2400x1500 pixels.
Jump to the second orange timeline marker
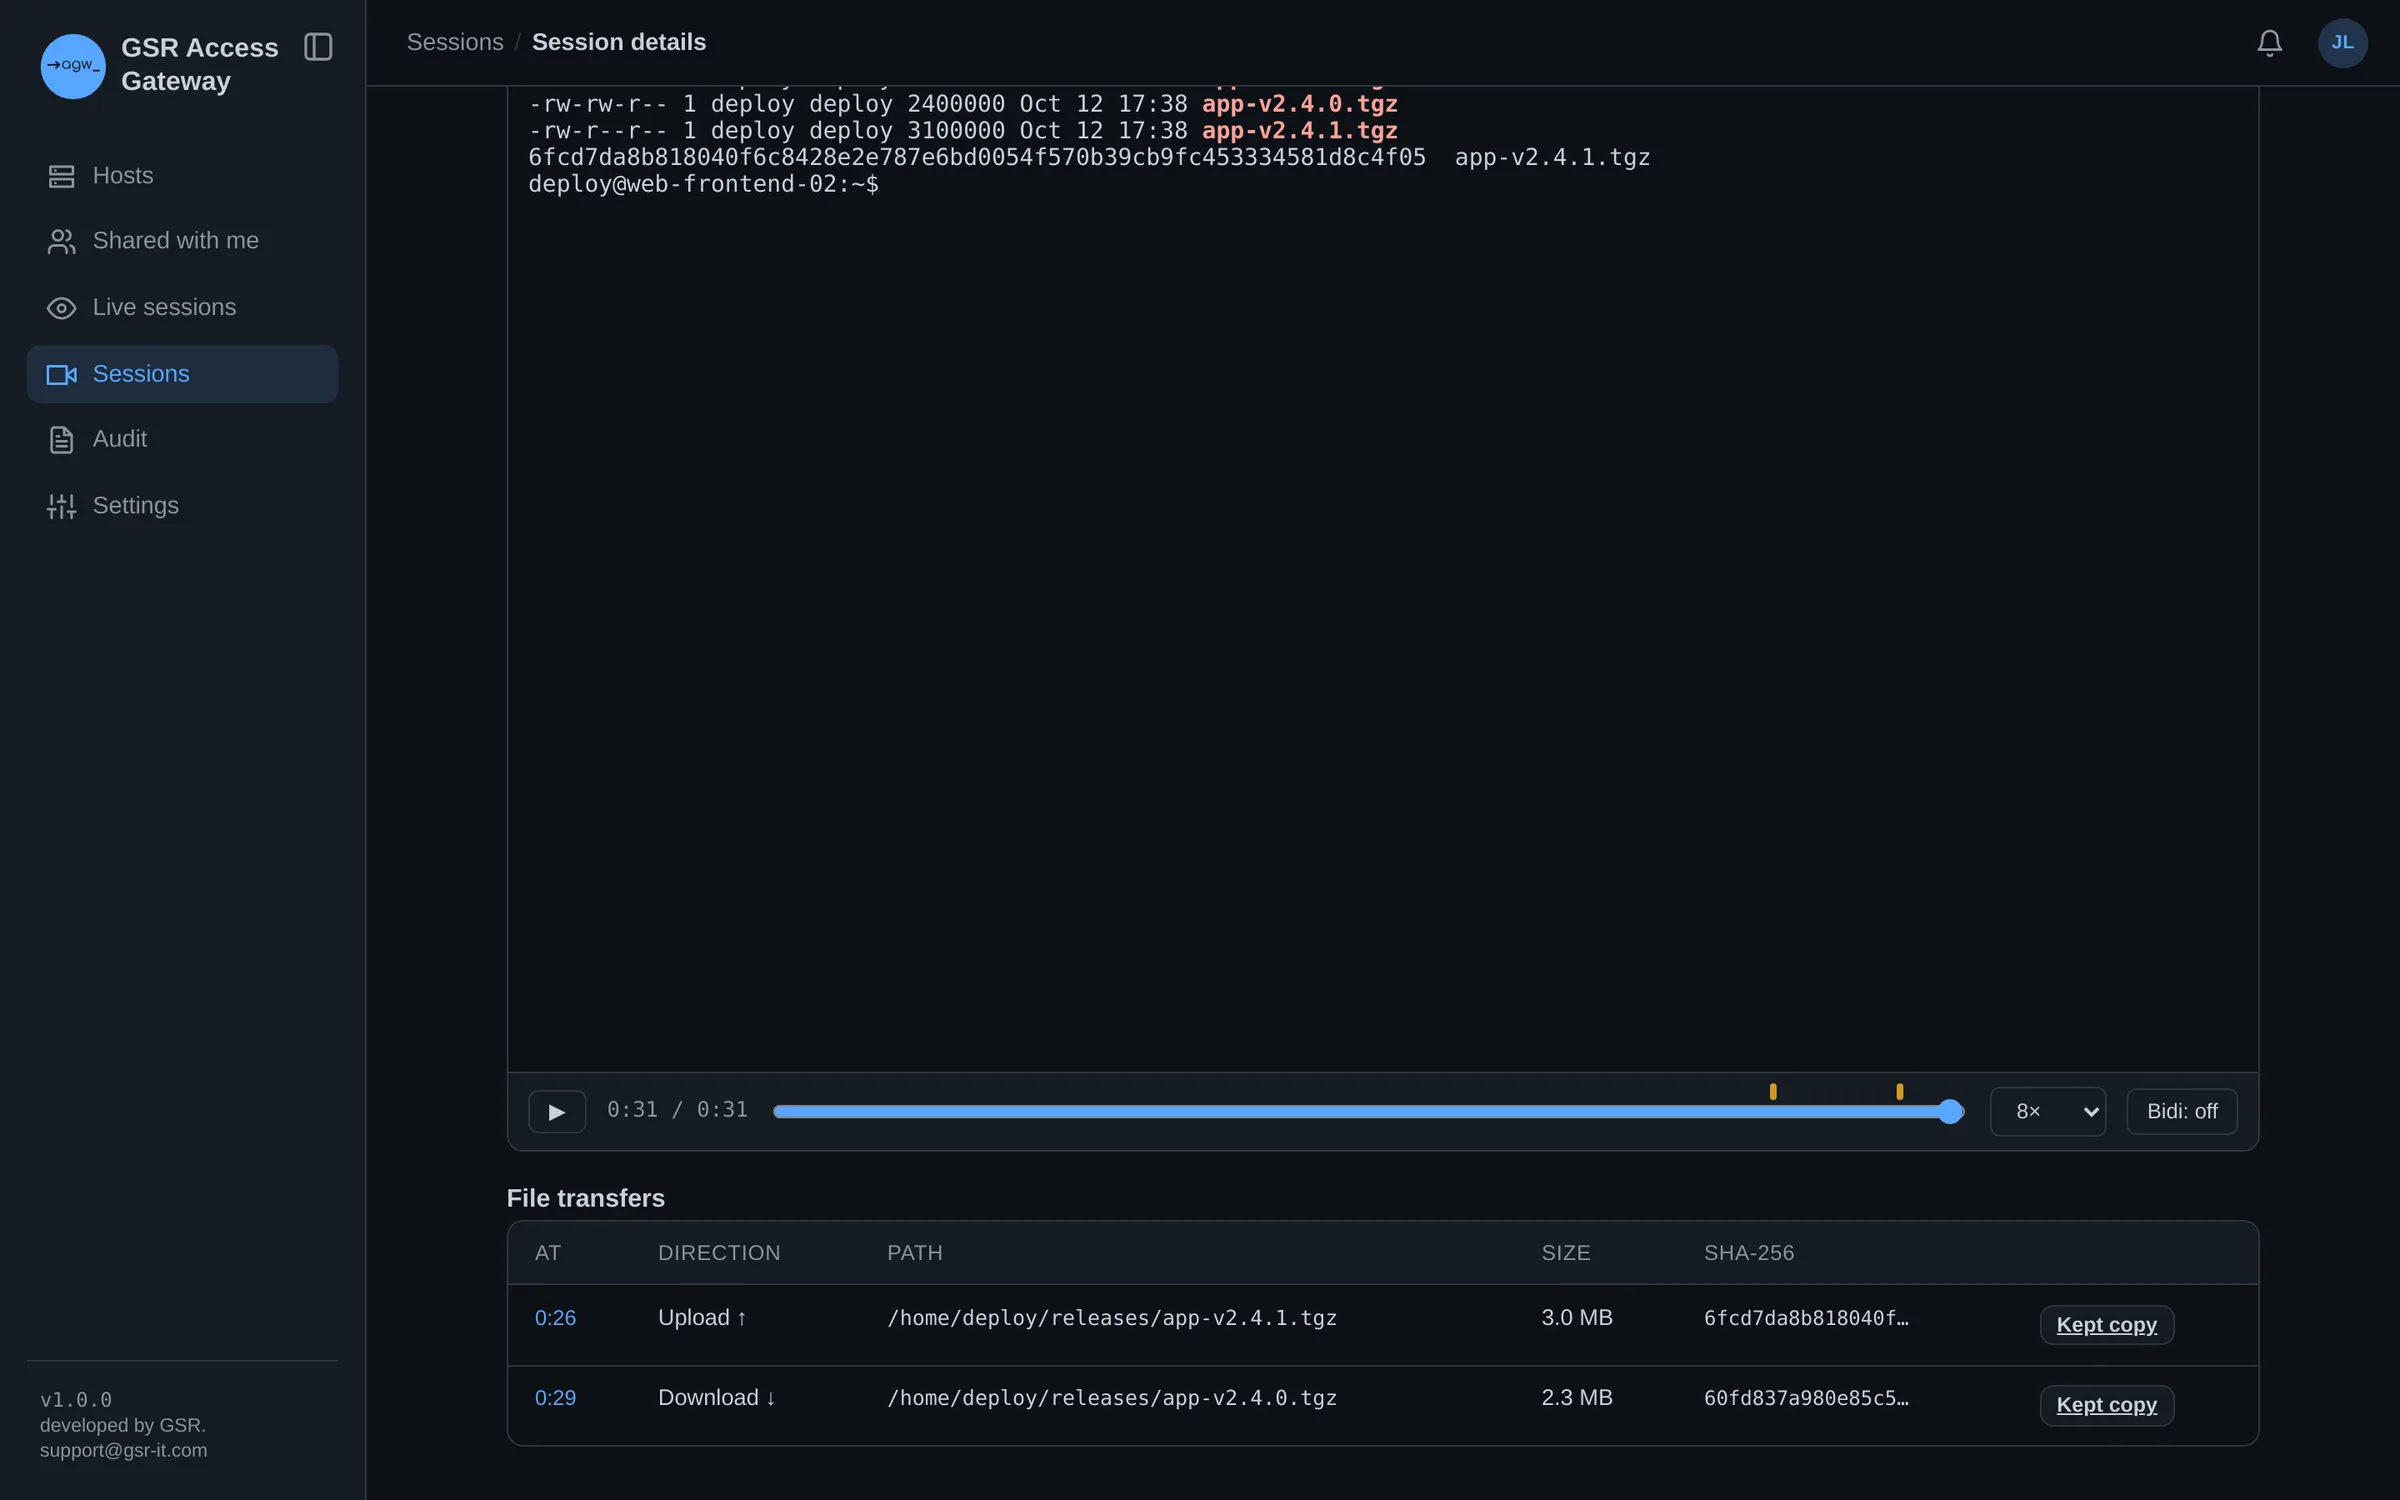1900,1091
